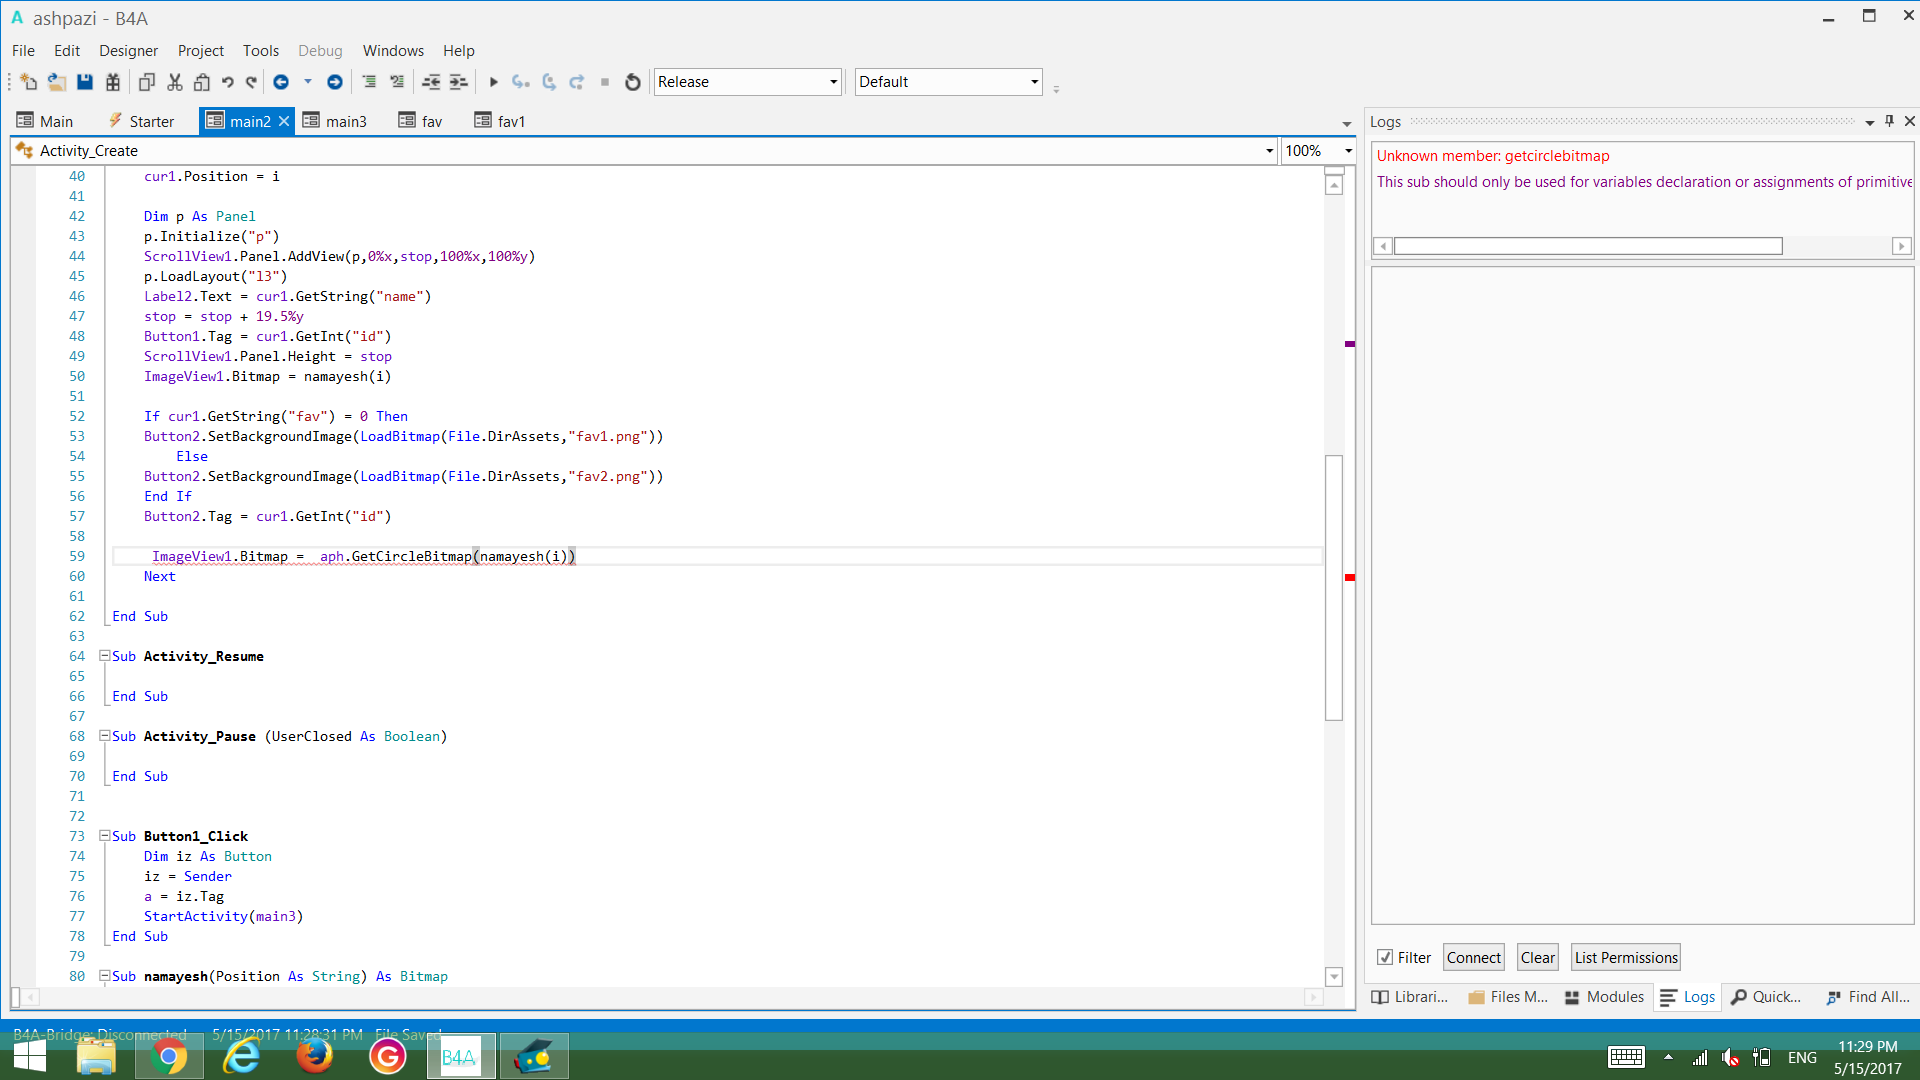Collapse the Activity_Resume sub block
The image size is (1920, 1080).
tap(104, 656)
